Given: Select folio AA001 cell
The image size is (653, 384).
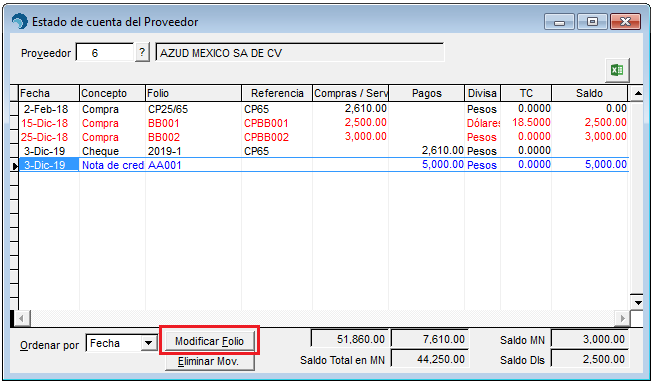Looking at the screenshot, I should tap(194, 165).
